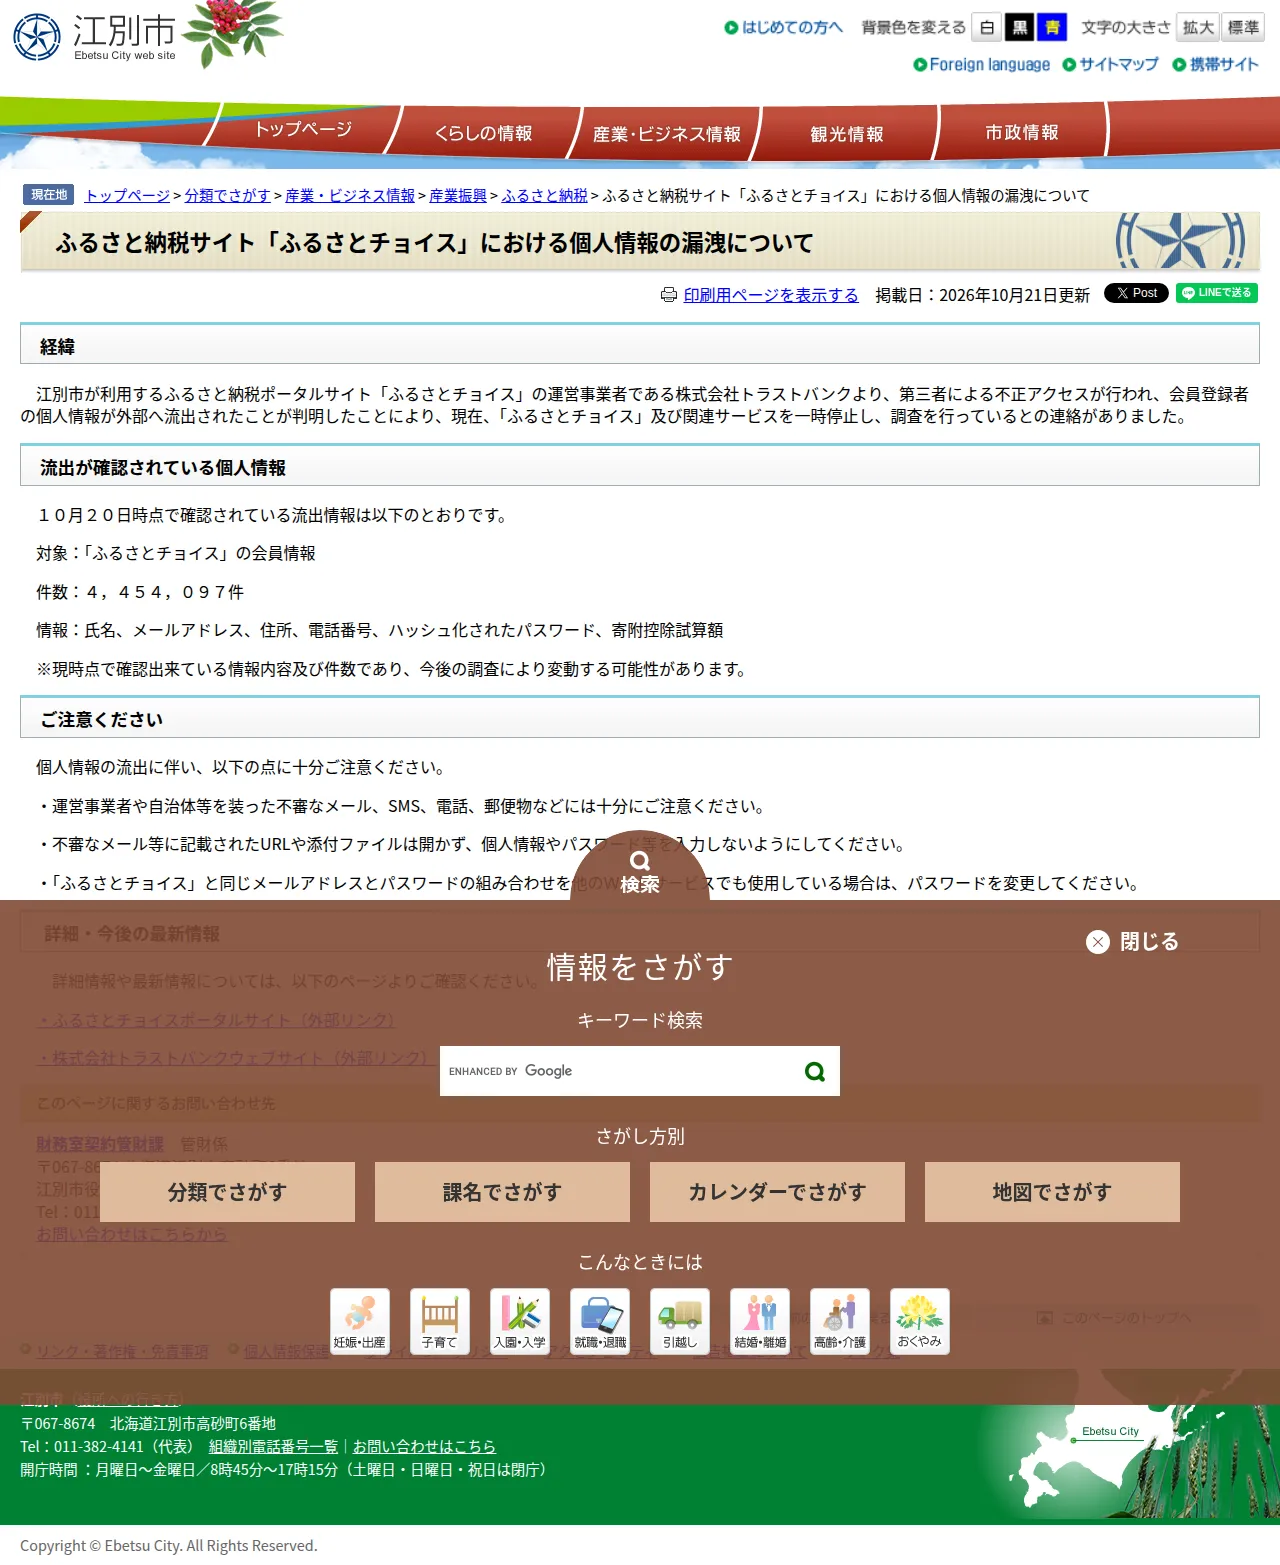Set background color to black 黒
Image resolution: width=1280 pixels, height=1565 pixels.
click(1020, 27)
